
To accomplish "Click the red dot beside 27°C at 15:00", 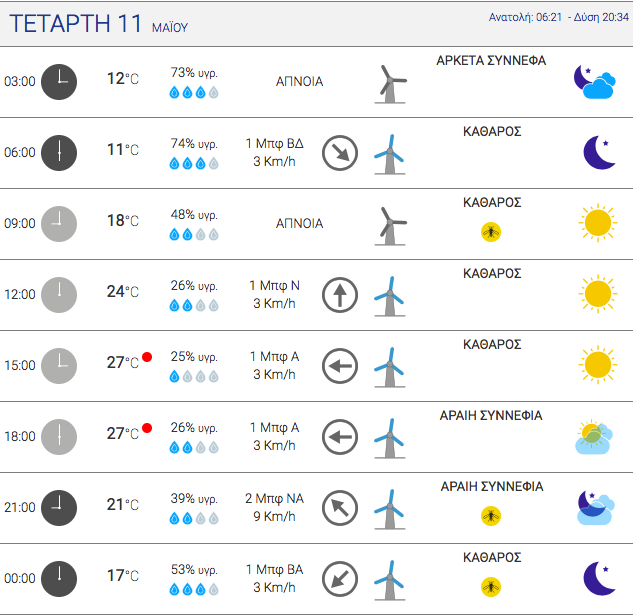I will click(x=147, y=357).
